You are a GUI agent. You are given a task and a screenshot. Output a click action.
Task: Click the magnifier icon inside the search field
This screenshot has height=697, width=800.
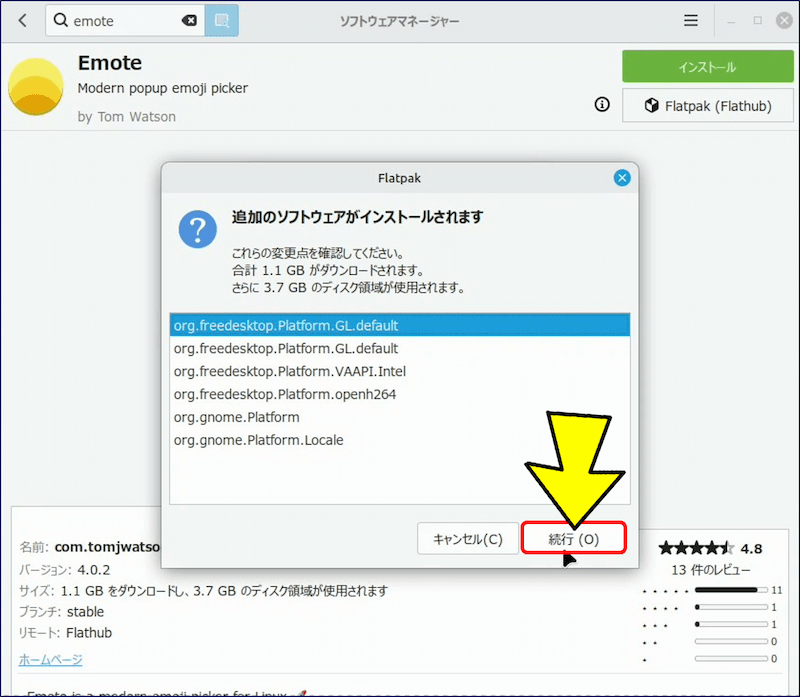[61, 21]
